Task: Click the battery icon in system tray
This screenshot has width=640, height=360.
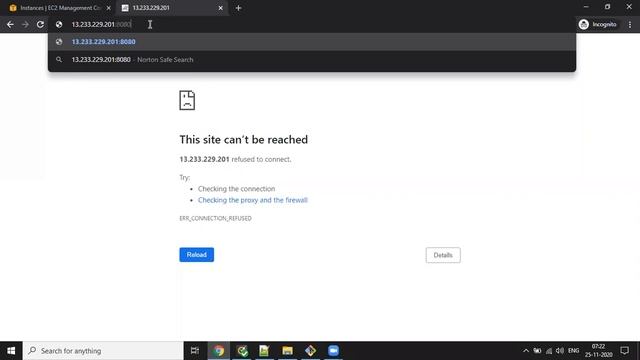Action: (x=538, y=351)
